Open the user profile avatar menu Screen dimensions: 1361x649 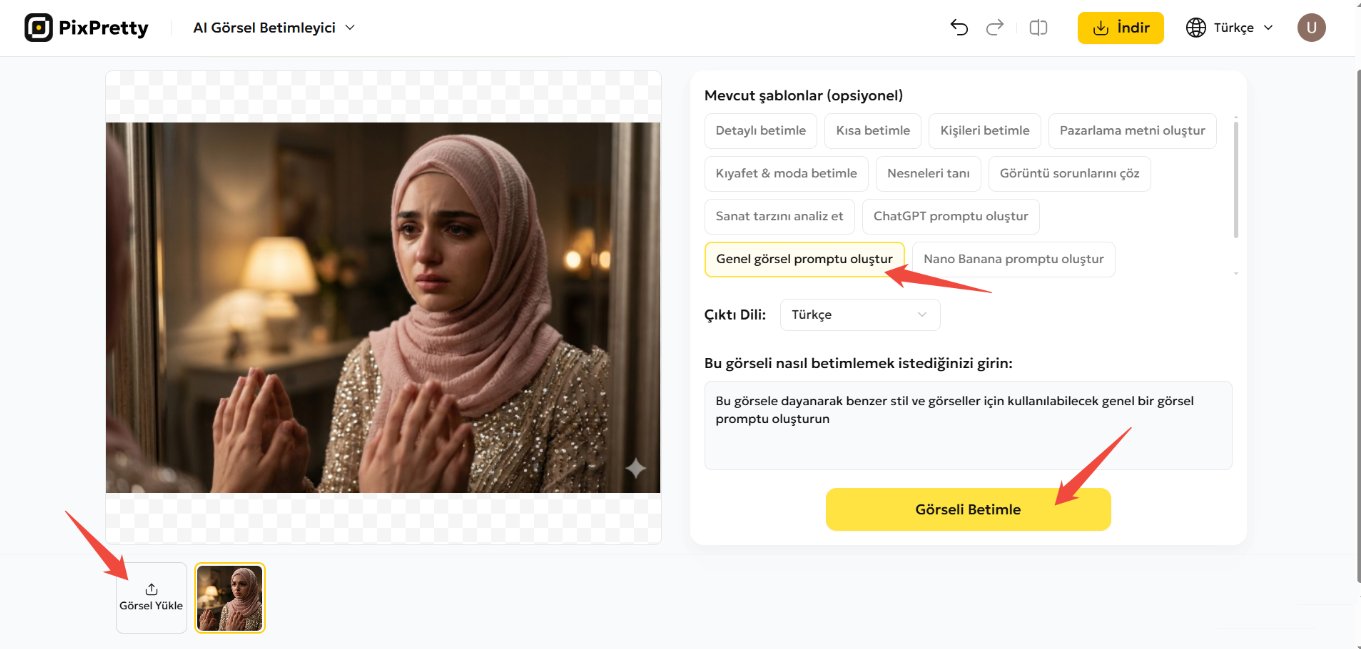coord(1311,27)
